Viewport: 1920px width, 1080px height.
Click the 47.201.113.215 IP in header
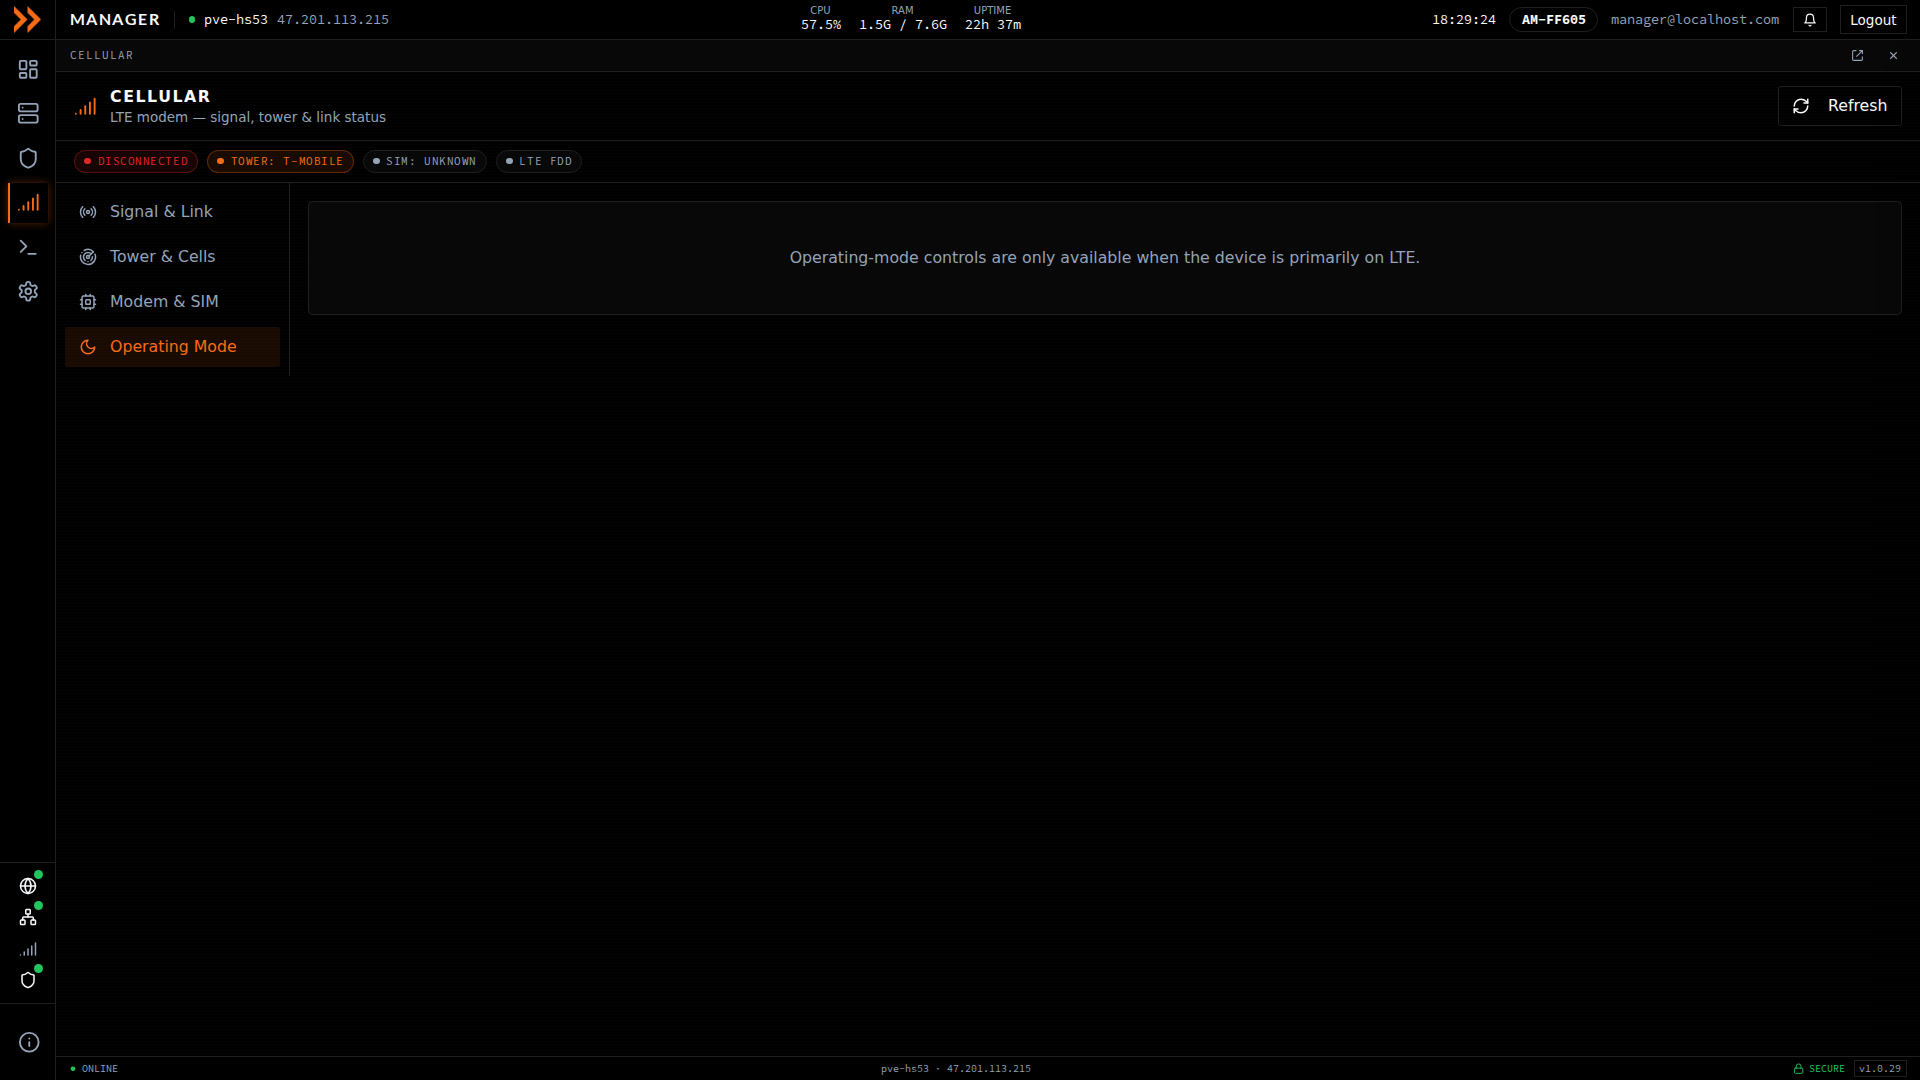coord(333,20)
